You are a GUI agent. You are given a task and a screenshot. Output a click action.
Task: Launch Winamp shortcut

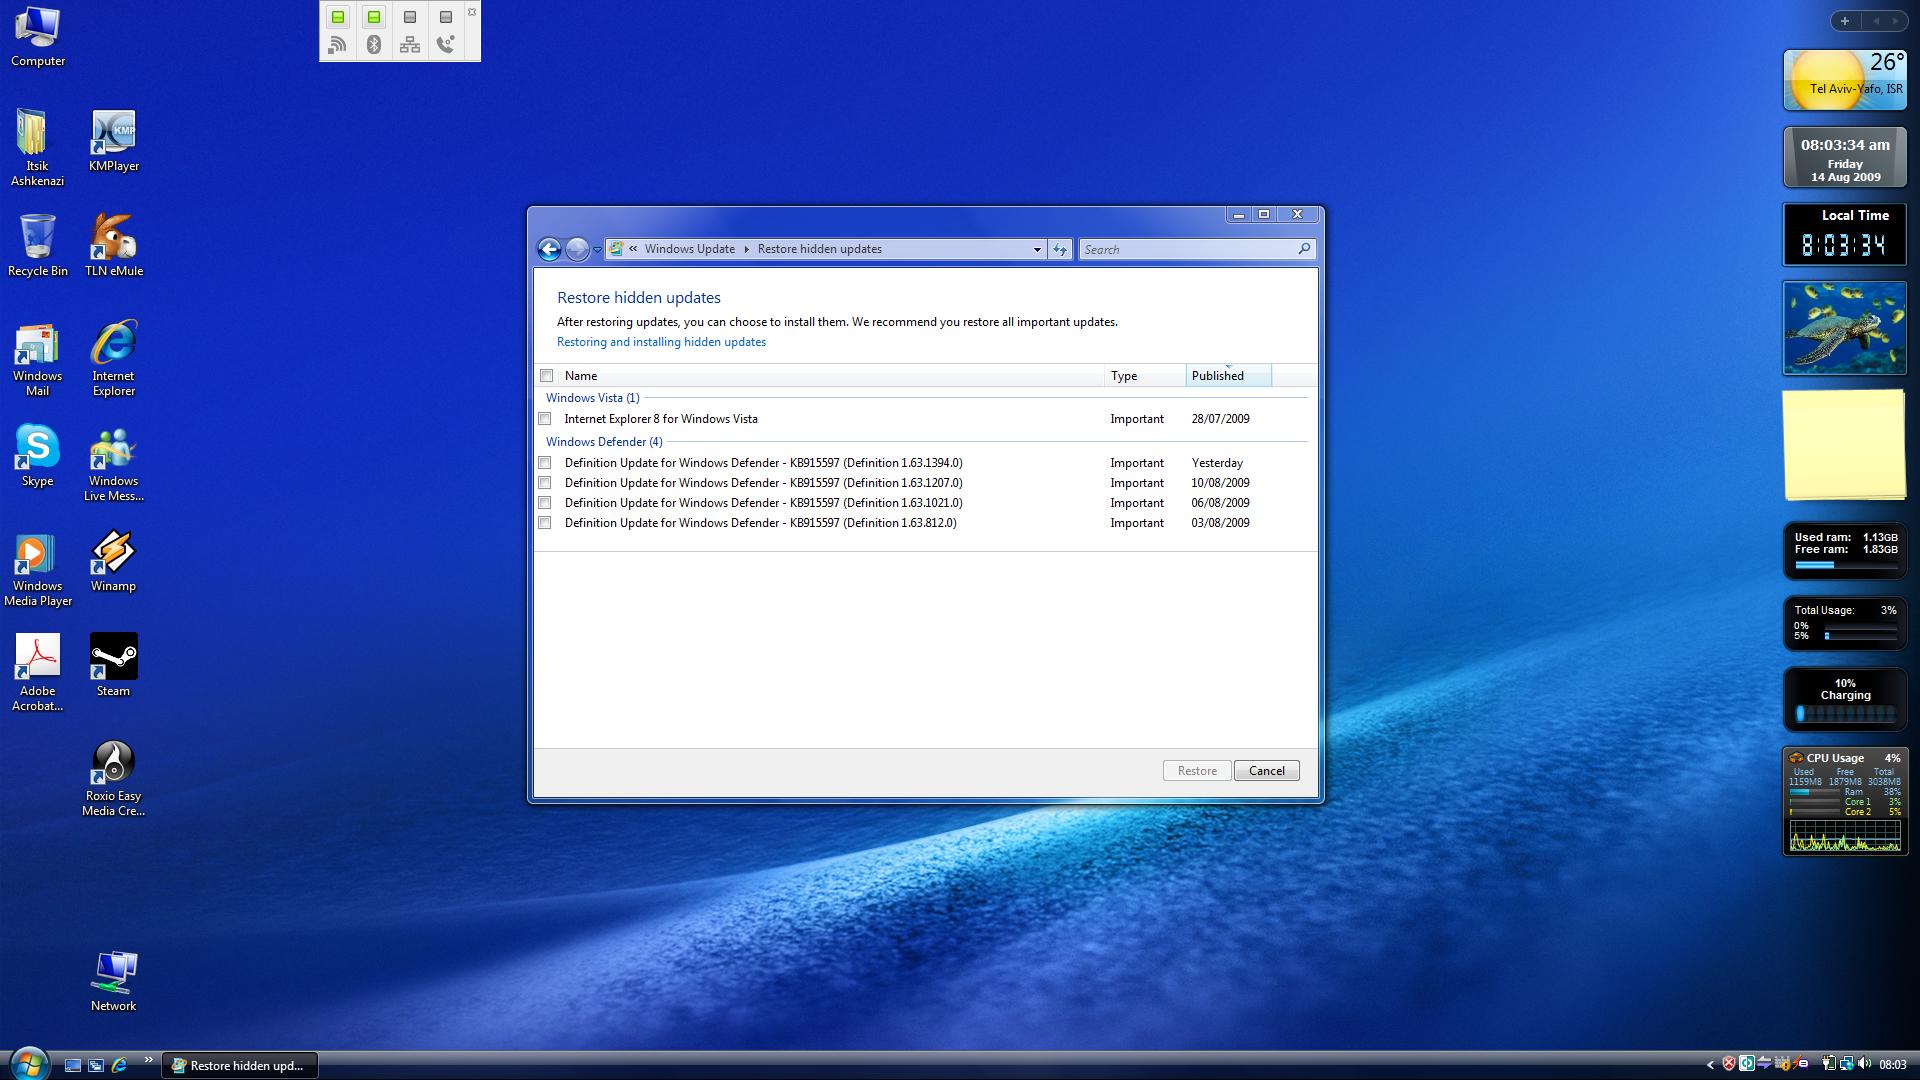(x=114, y=561)
